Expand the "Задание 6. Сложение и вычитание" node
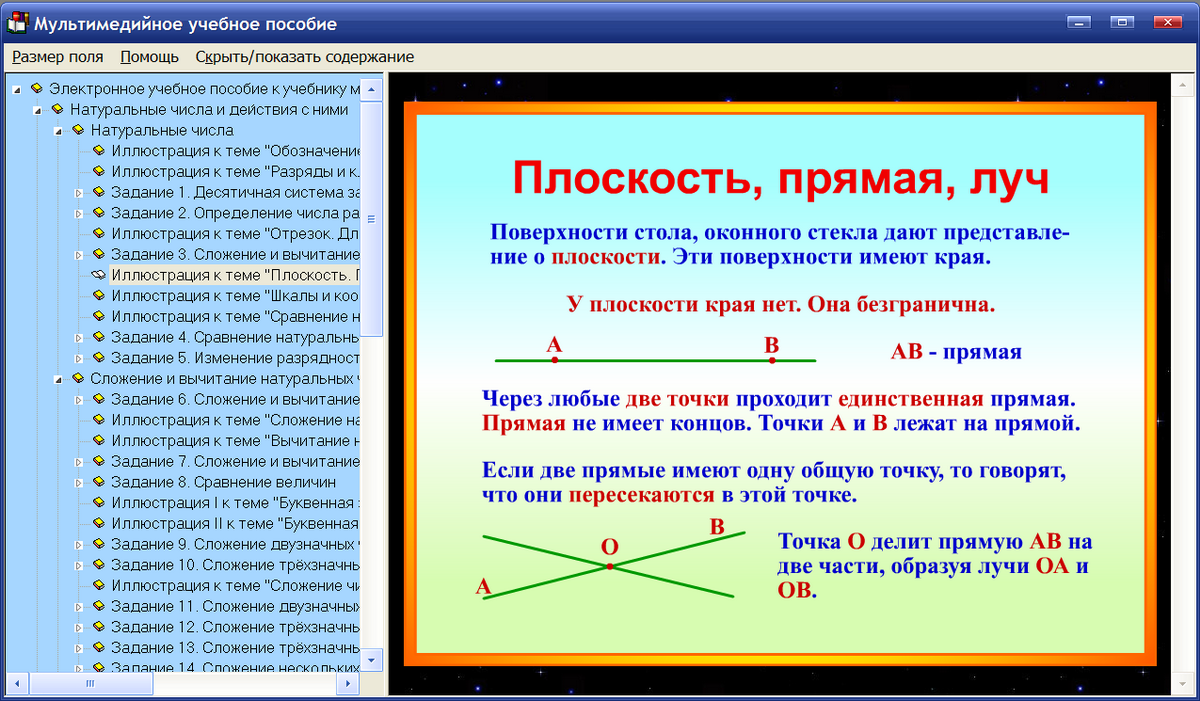 [x=80, y=399]
